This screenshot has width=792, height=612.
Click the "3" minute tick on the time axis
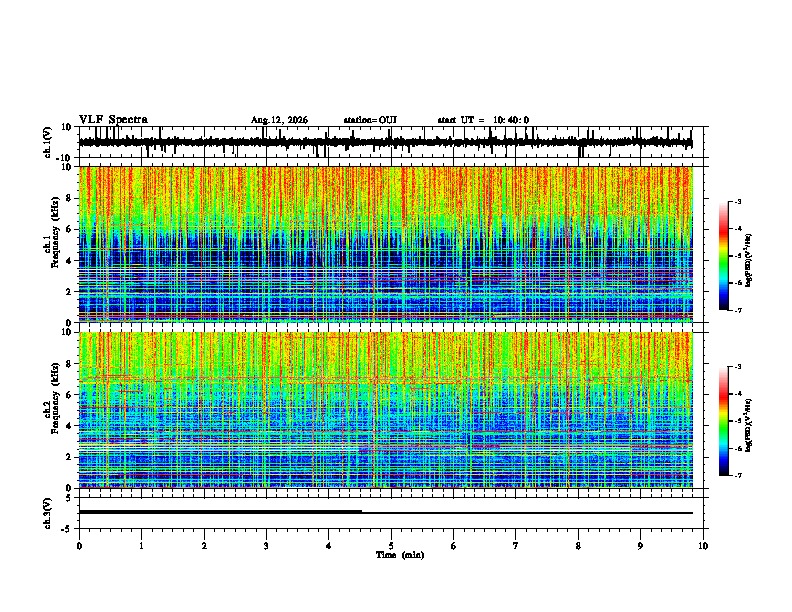coord(266,546)
